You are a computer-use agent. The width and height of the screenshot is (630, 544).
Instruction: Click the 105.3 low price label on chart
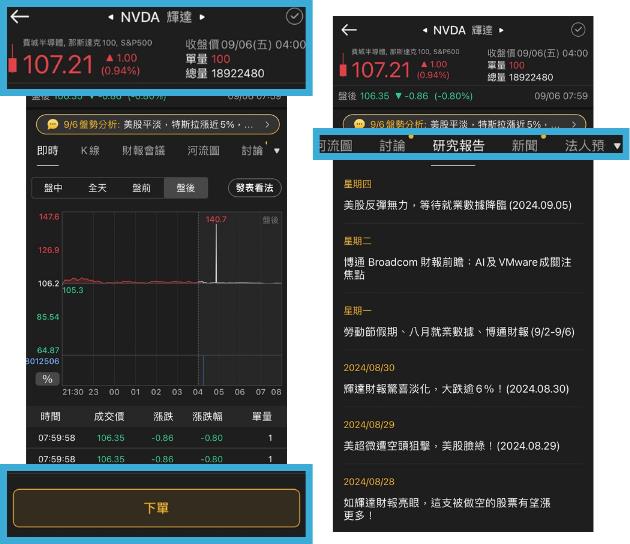73,290
